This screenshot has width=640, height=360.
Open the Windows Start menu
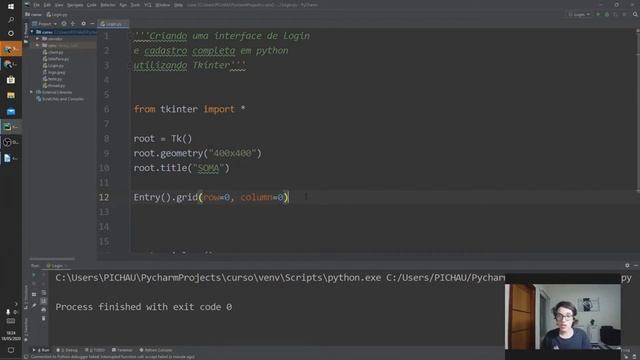(11, 6)
